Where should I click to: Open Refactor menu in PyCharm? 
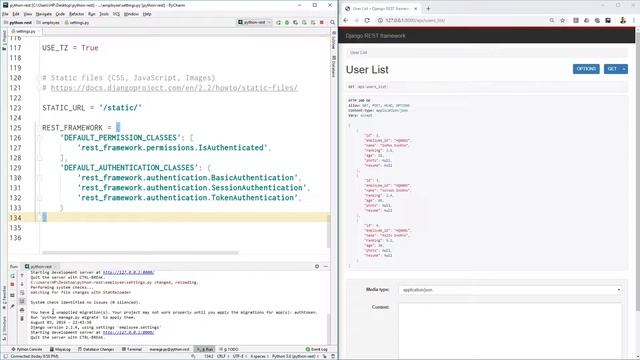pyautogui.click(x=76, y=14)
